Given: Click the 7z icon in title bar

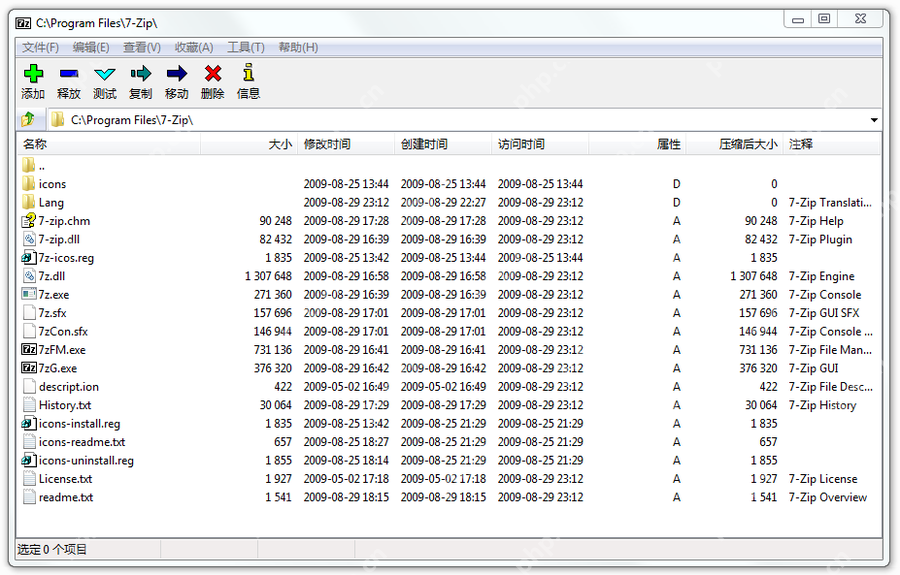Looking at the screenshot, I should tap(24, 23).
